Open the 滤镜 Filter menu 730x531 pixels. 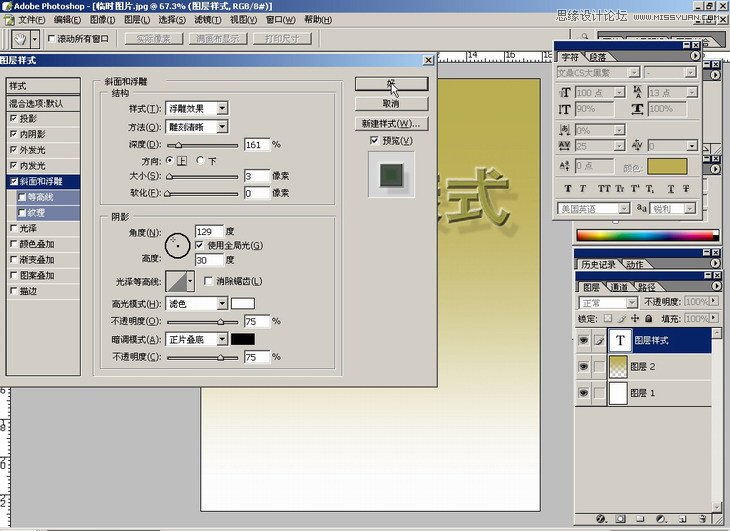click(x=208, y=20)
